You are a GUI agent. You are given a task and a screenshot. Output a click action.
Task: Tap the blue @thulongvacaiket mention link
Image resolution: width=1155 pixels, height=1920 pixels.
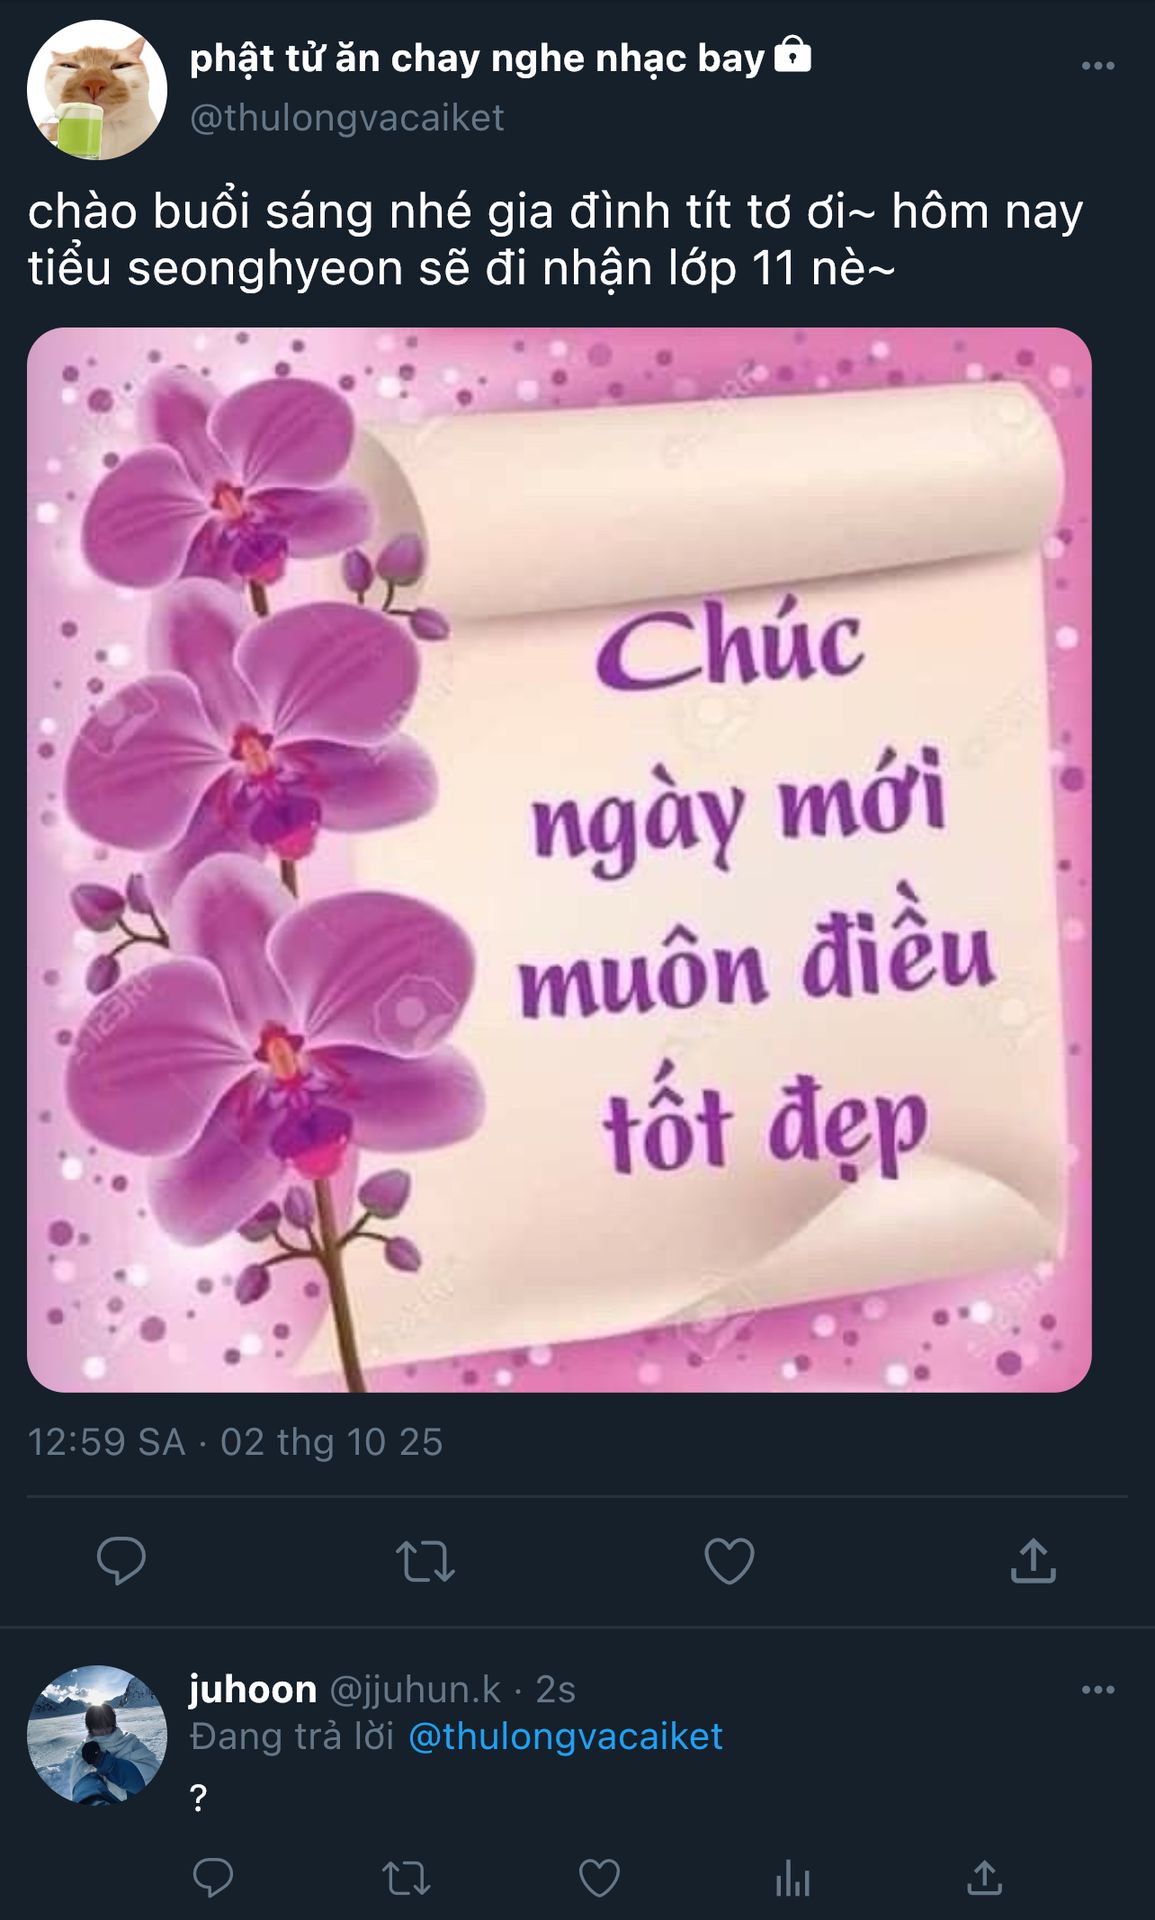[565, 1736]
